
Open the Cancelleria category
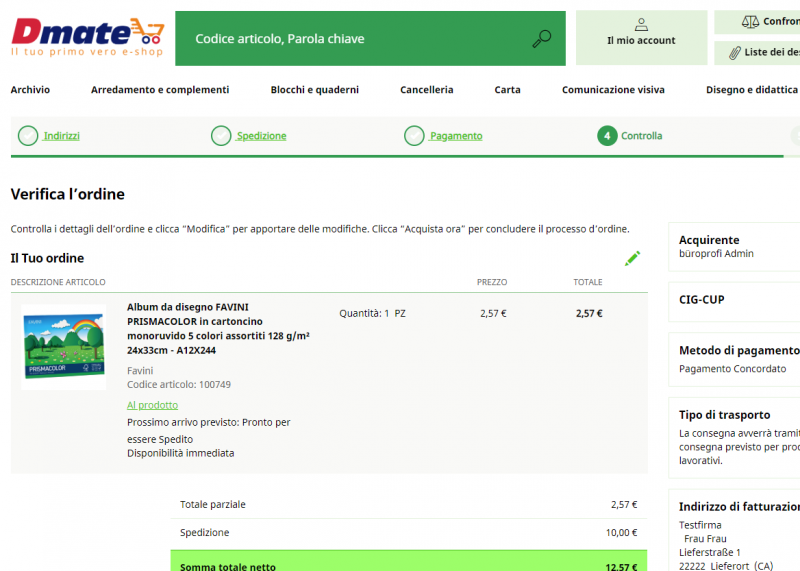coord(427,90)
